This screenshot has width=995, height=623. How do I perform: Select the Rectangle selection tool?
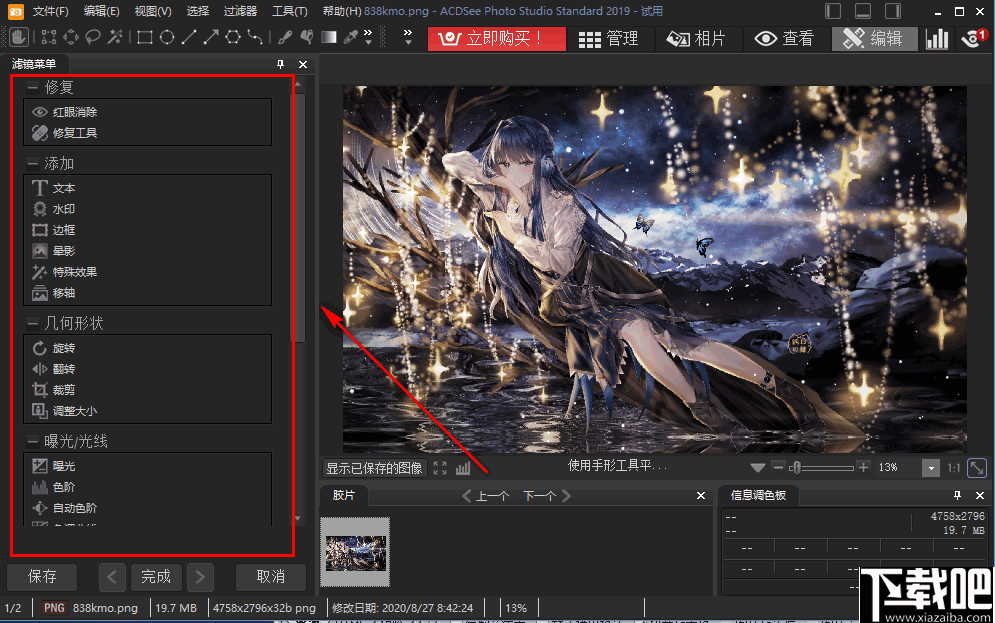(143, 38)
